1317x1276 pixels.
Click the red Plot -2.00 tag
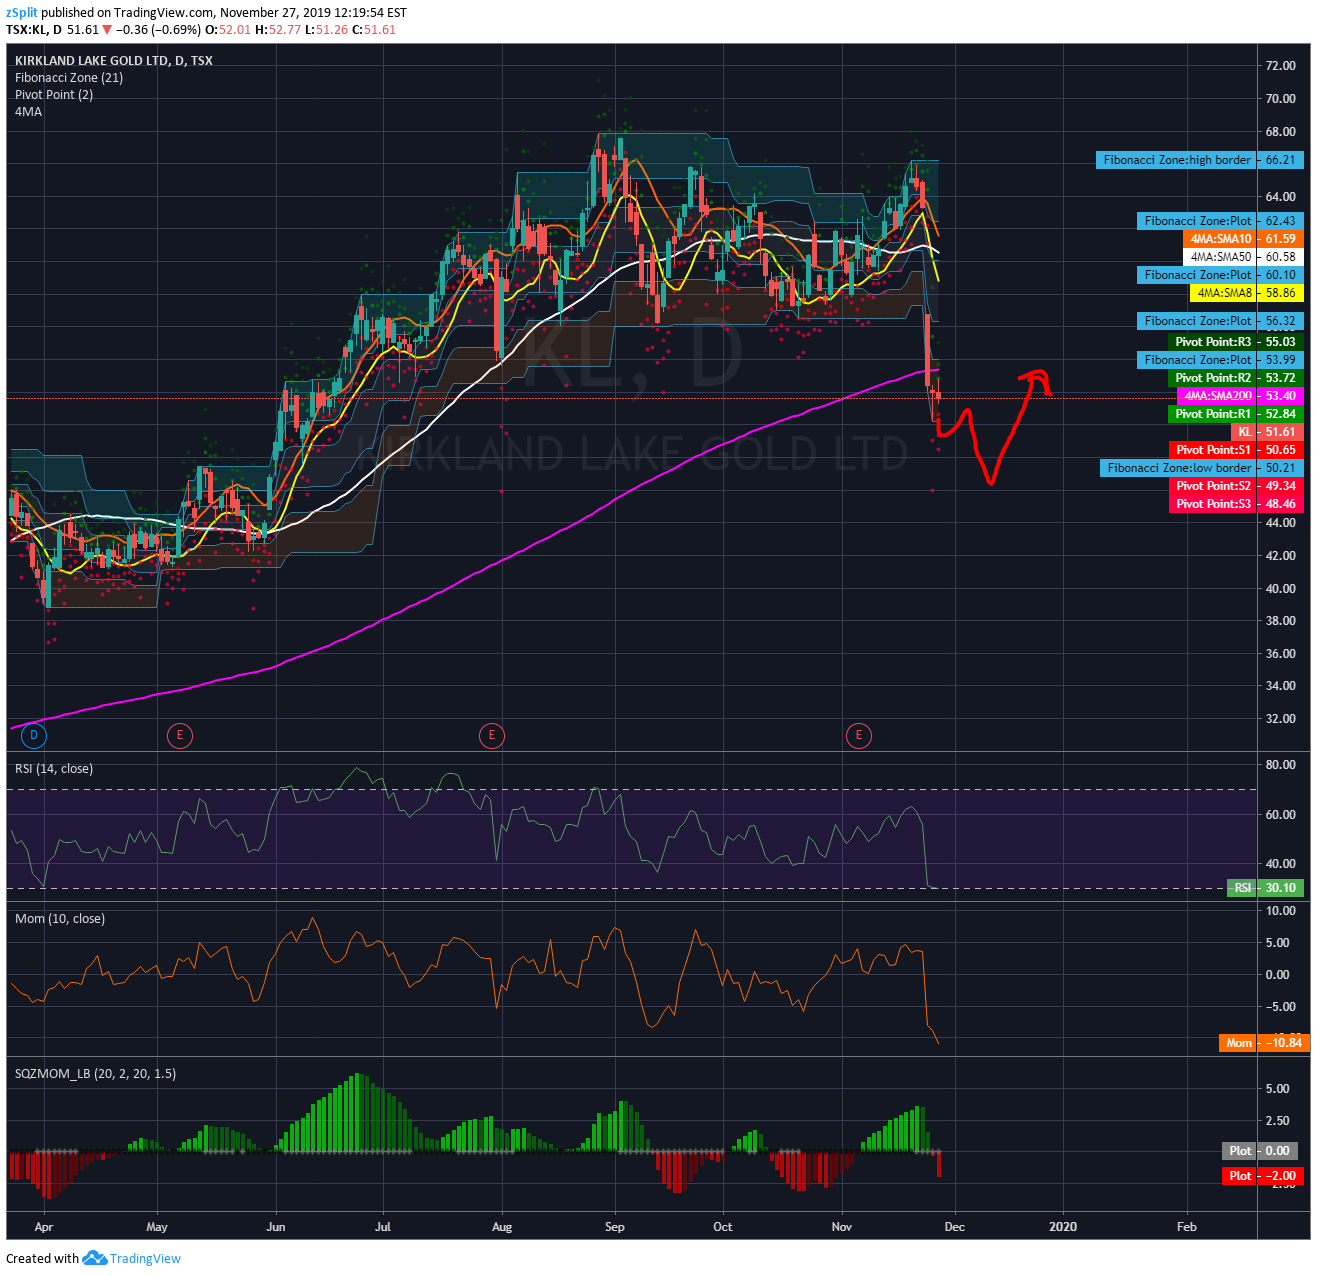[1262, 1176]
